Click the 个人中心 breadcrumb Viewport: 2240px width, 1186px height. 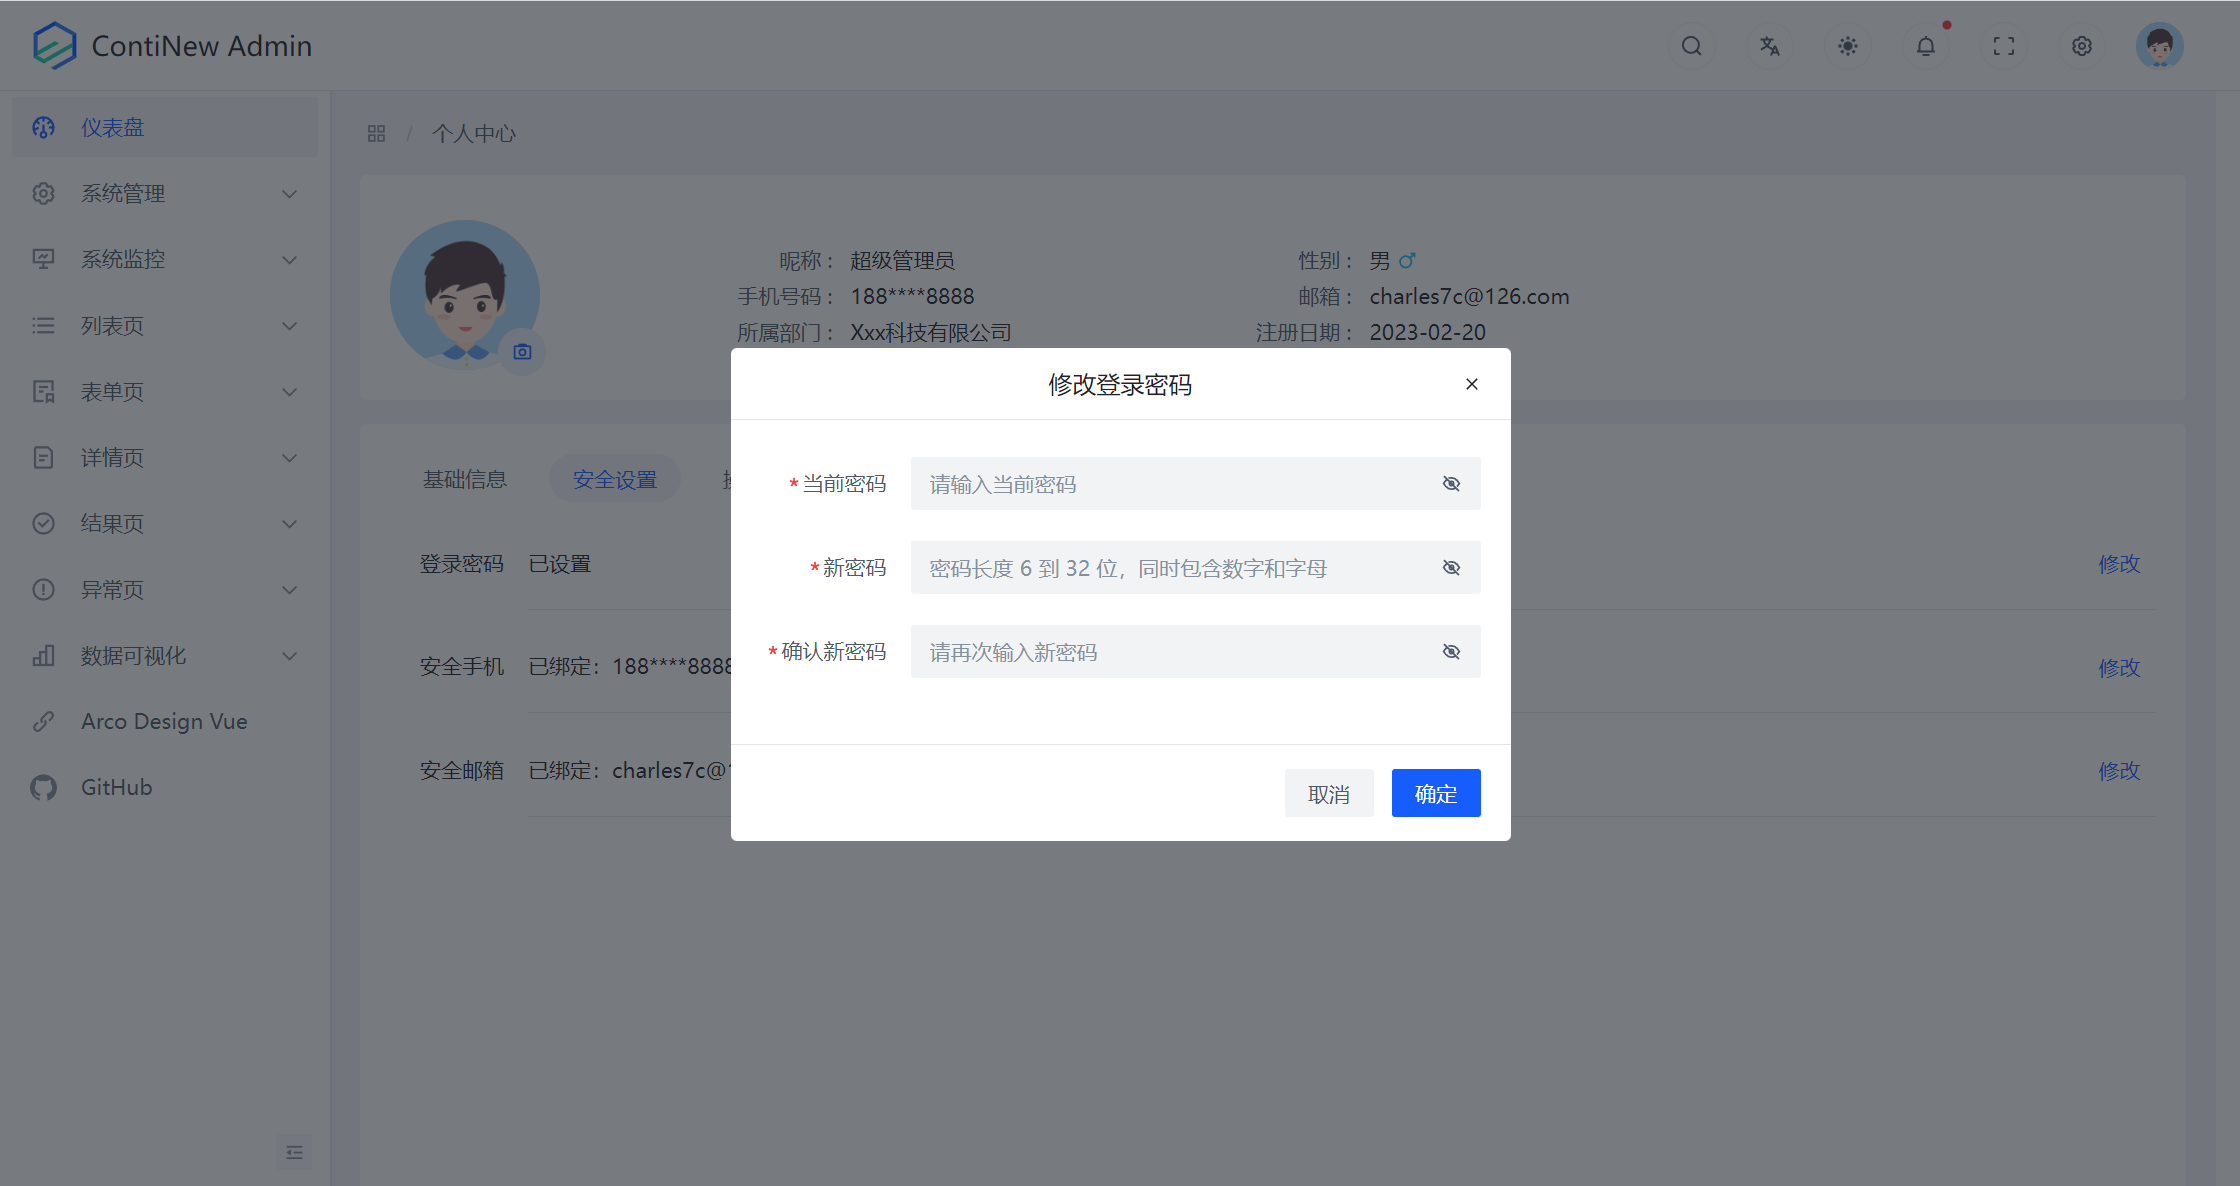(x=473, y=133)
